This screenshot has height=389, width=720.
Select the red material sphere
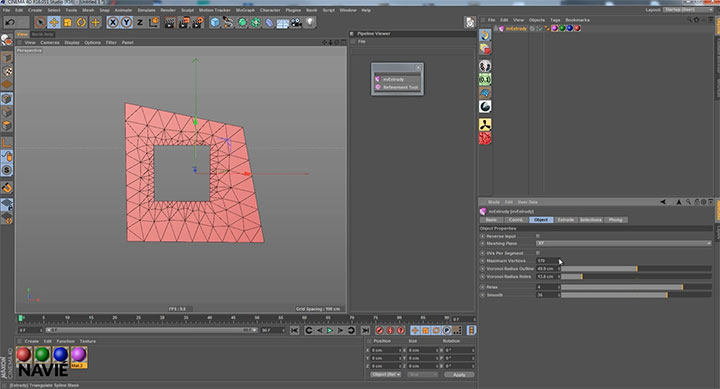tap(23, 355)
